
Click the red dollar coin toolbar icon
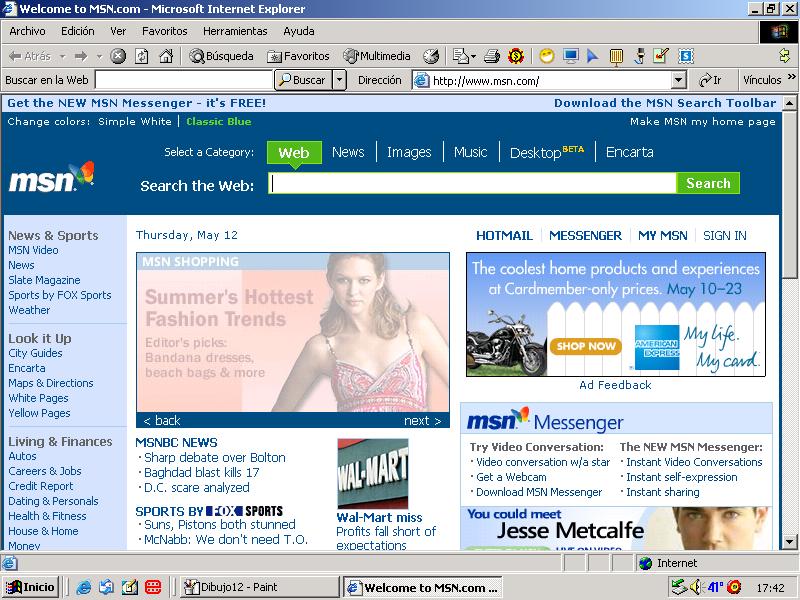point(516,56)
